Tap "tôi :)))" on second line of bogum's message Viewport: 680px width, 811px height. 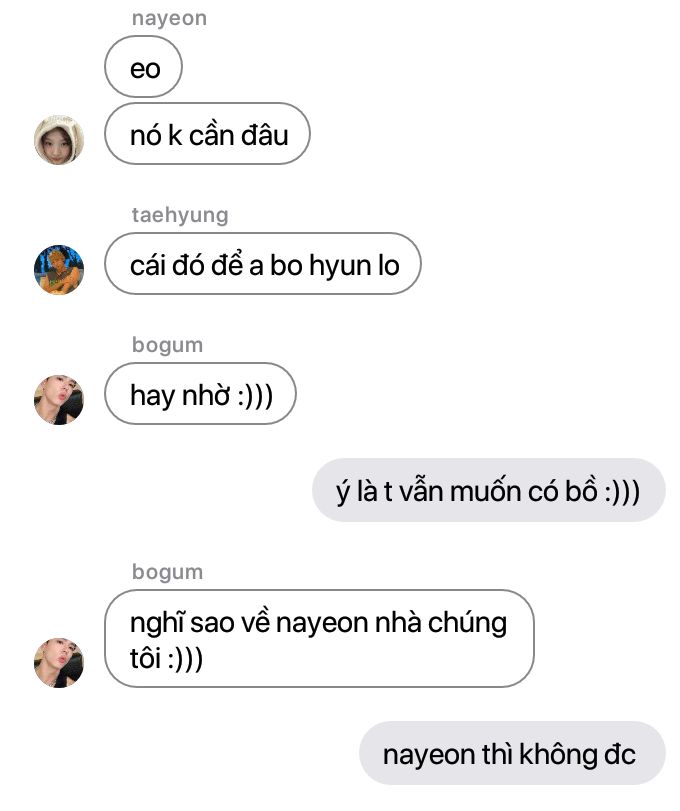(x=166, y=659)
